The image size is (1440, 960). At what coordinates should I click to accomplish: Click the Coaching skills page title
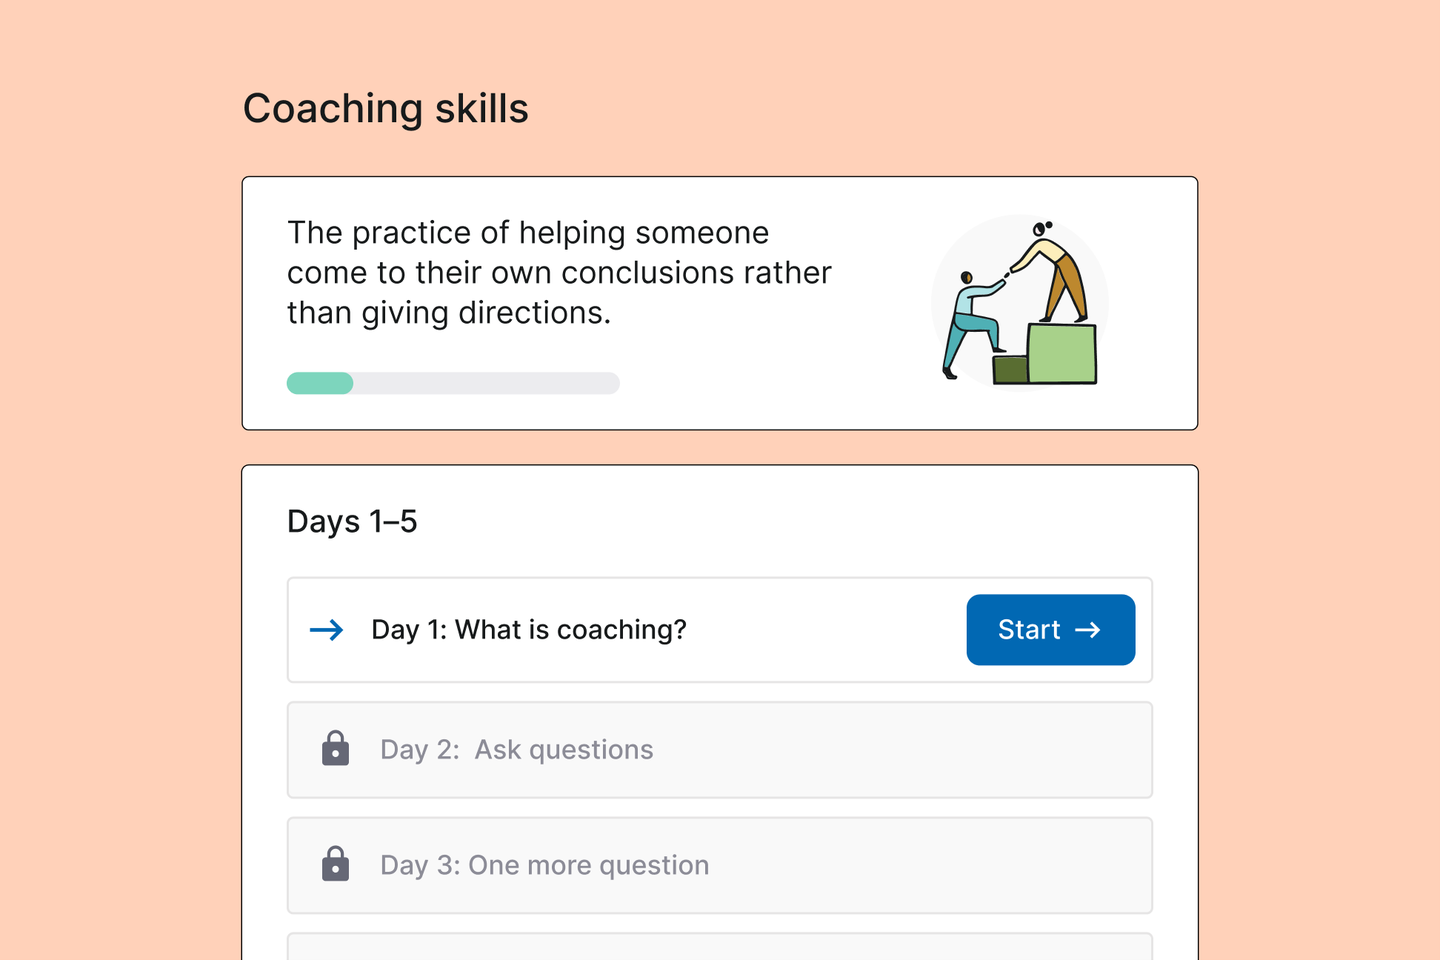386,109
